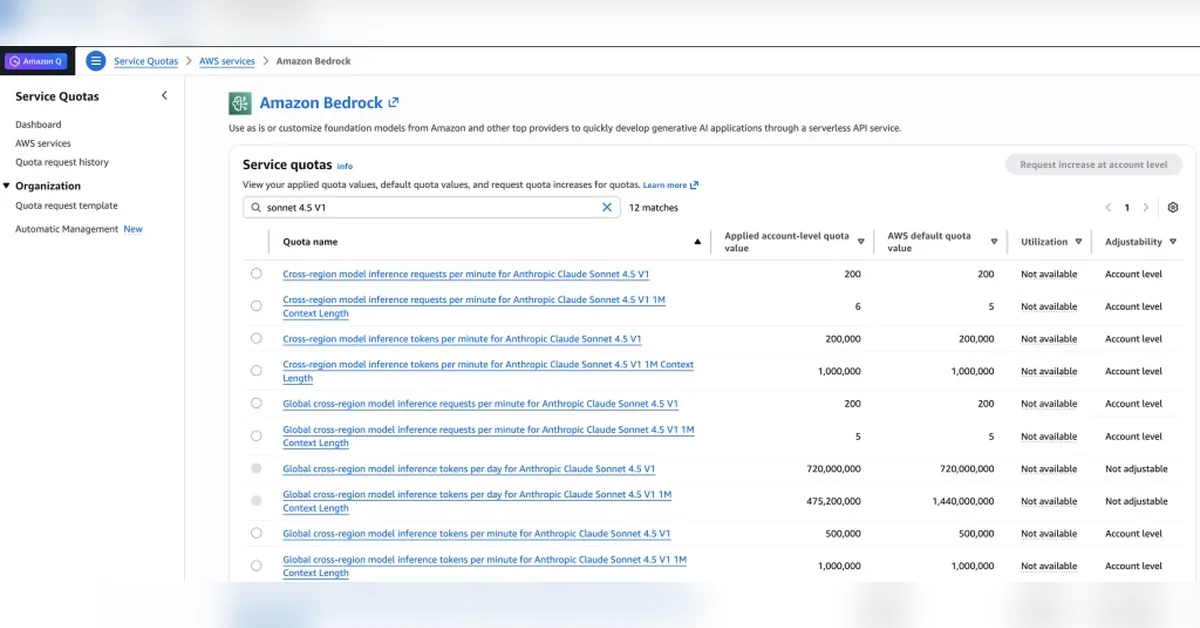Open Dashboard in the side navigation
The width and height of the screenshot is (1200, 628).
click(38, 125)
